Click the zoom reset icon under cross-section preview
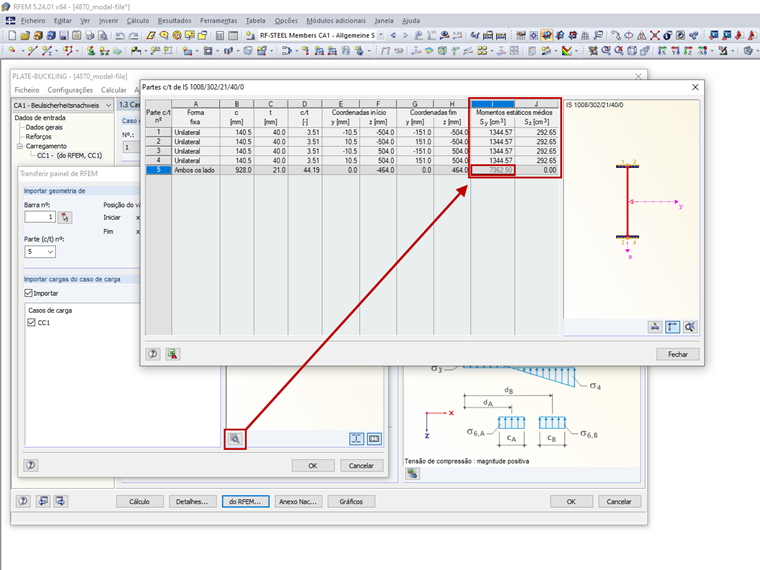The height and width of the screenshot is (570, 760). (x=690, y=327)
